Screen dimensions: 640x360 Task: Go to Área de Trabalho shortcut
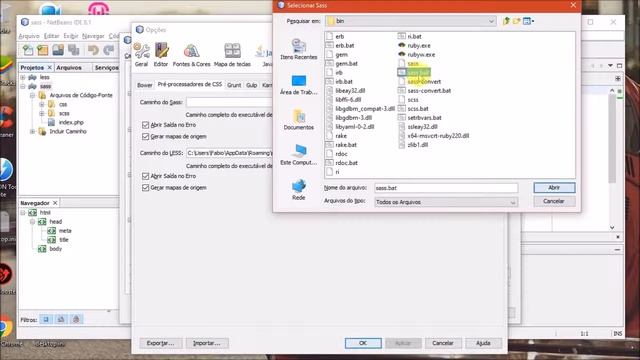tap(299, 84)
